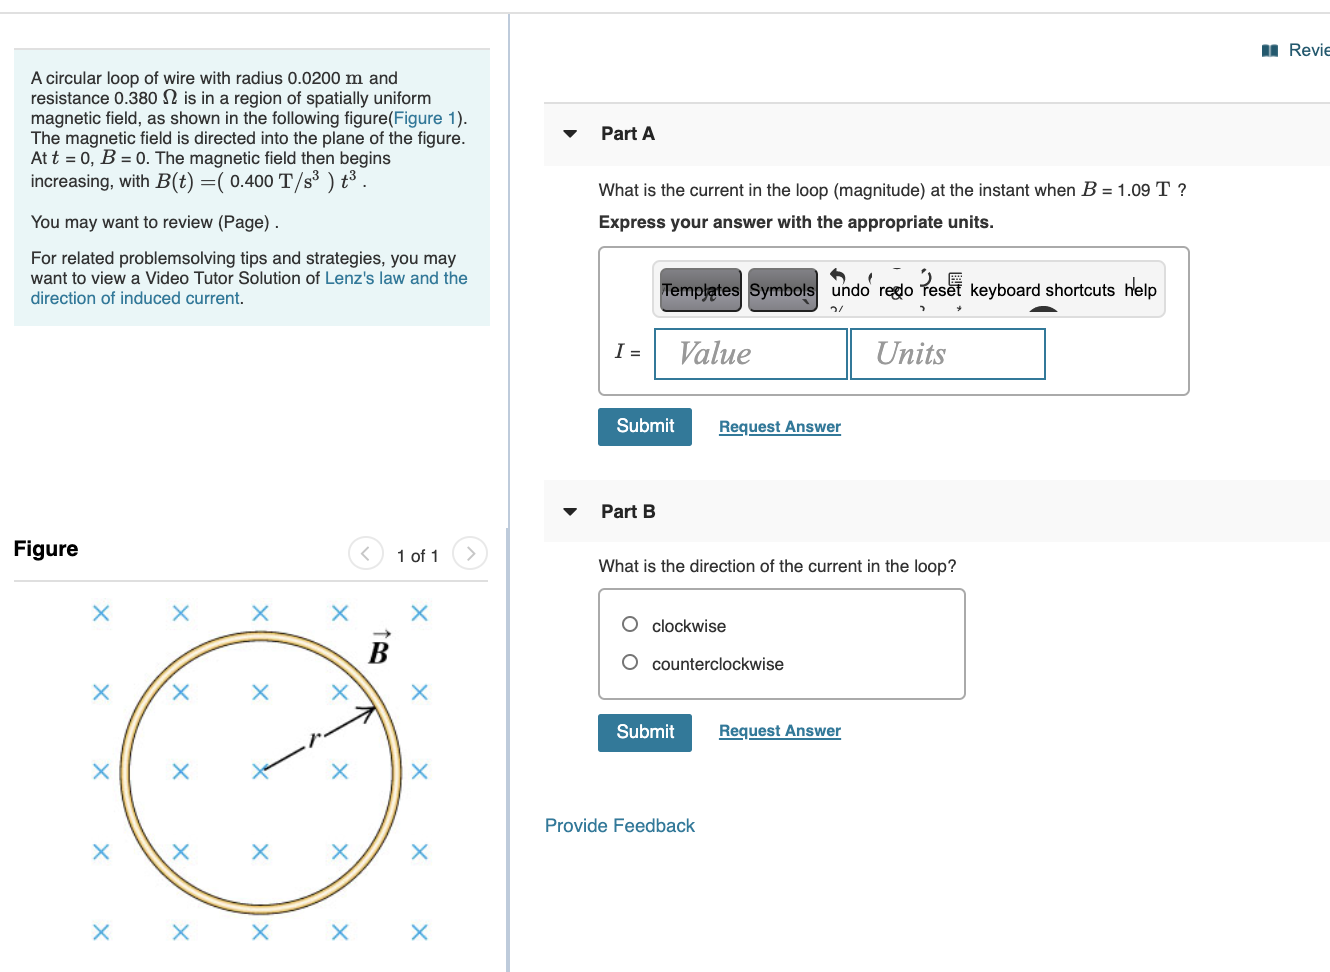Screen dimensions: 1330x972
Task: Select the counterclockwise direction option
Action: pyautogui.click(x=629, y=662)
